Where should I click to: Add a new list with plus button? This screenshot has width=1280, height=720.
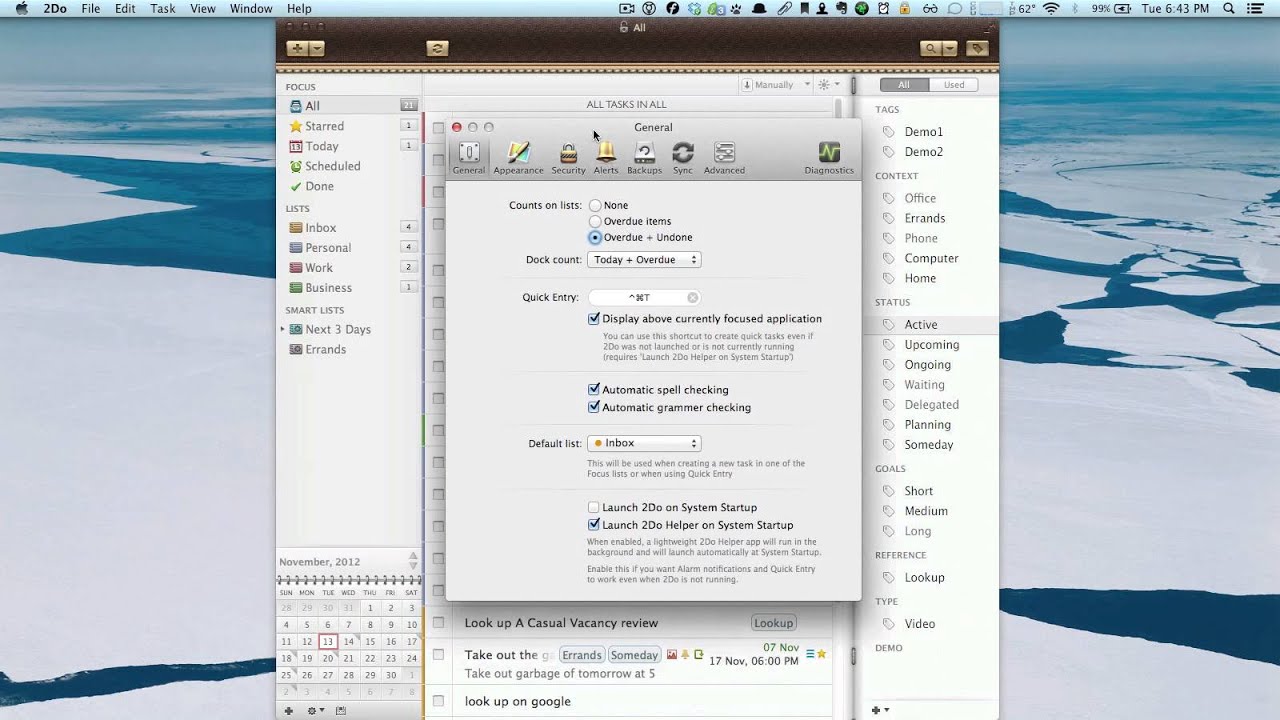(x=289, y=710)
